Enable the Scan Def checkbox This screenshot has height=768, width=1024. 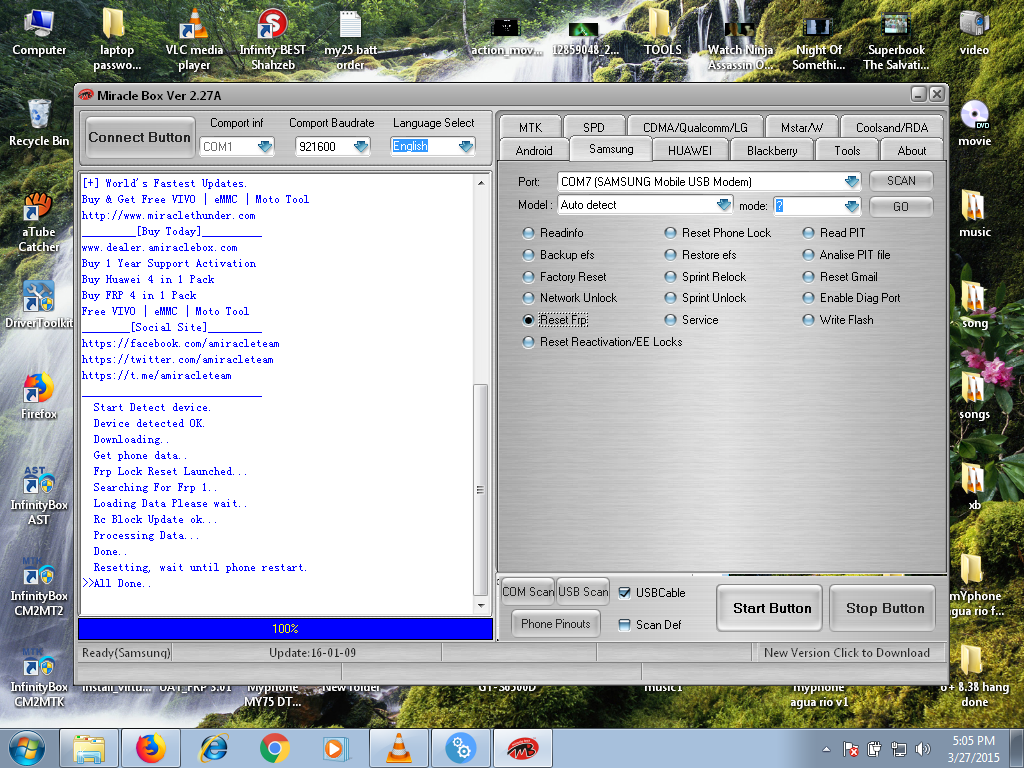pos(624,625)
